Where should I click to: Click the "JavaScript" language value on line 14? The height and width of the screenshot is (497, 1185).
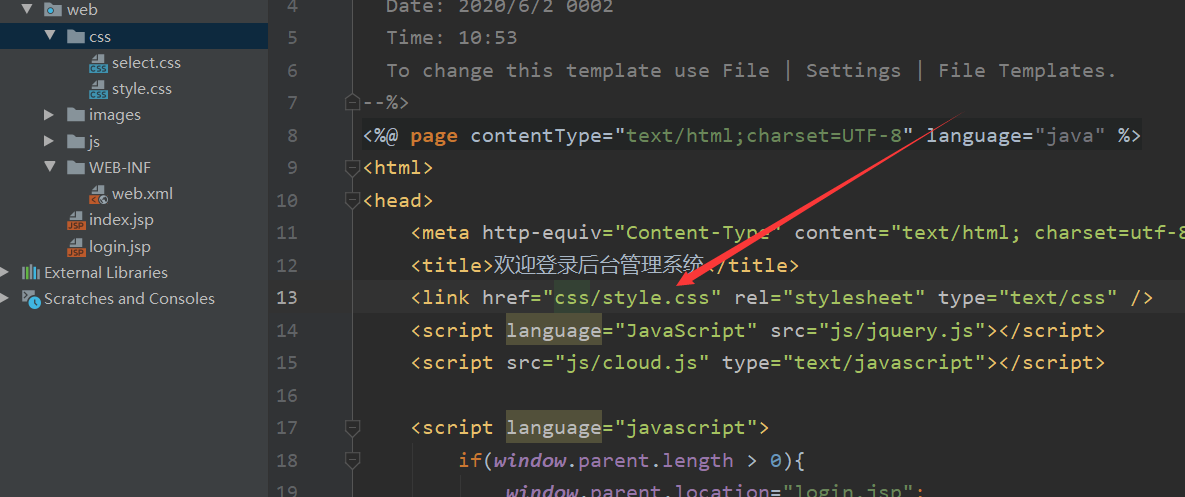coord(686,330)
